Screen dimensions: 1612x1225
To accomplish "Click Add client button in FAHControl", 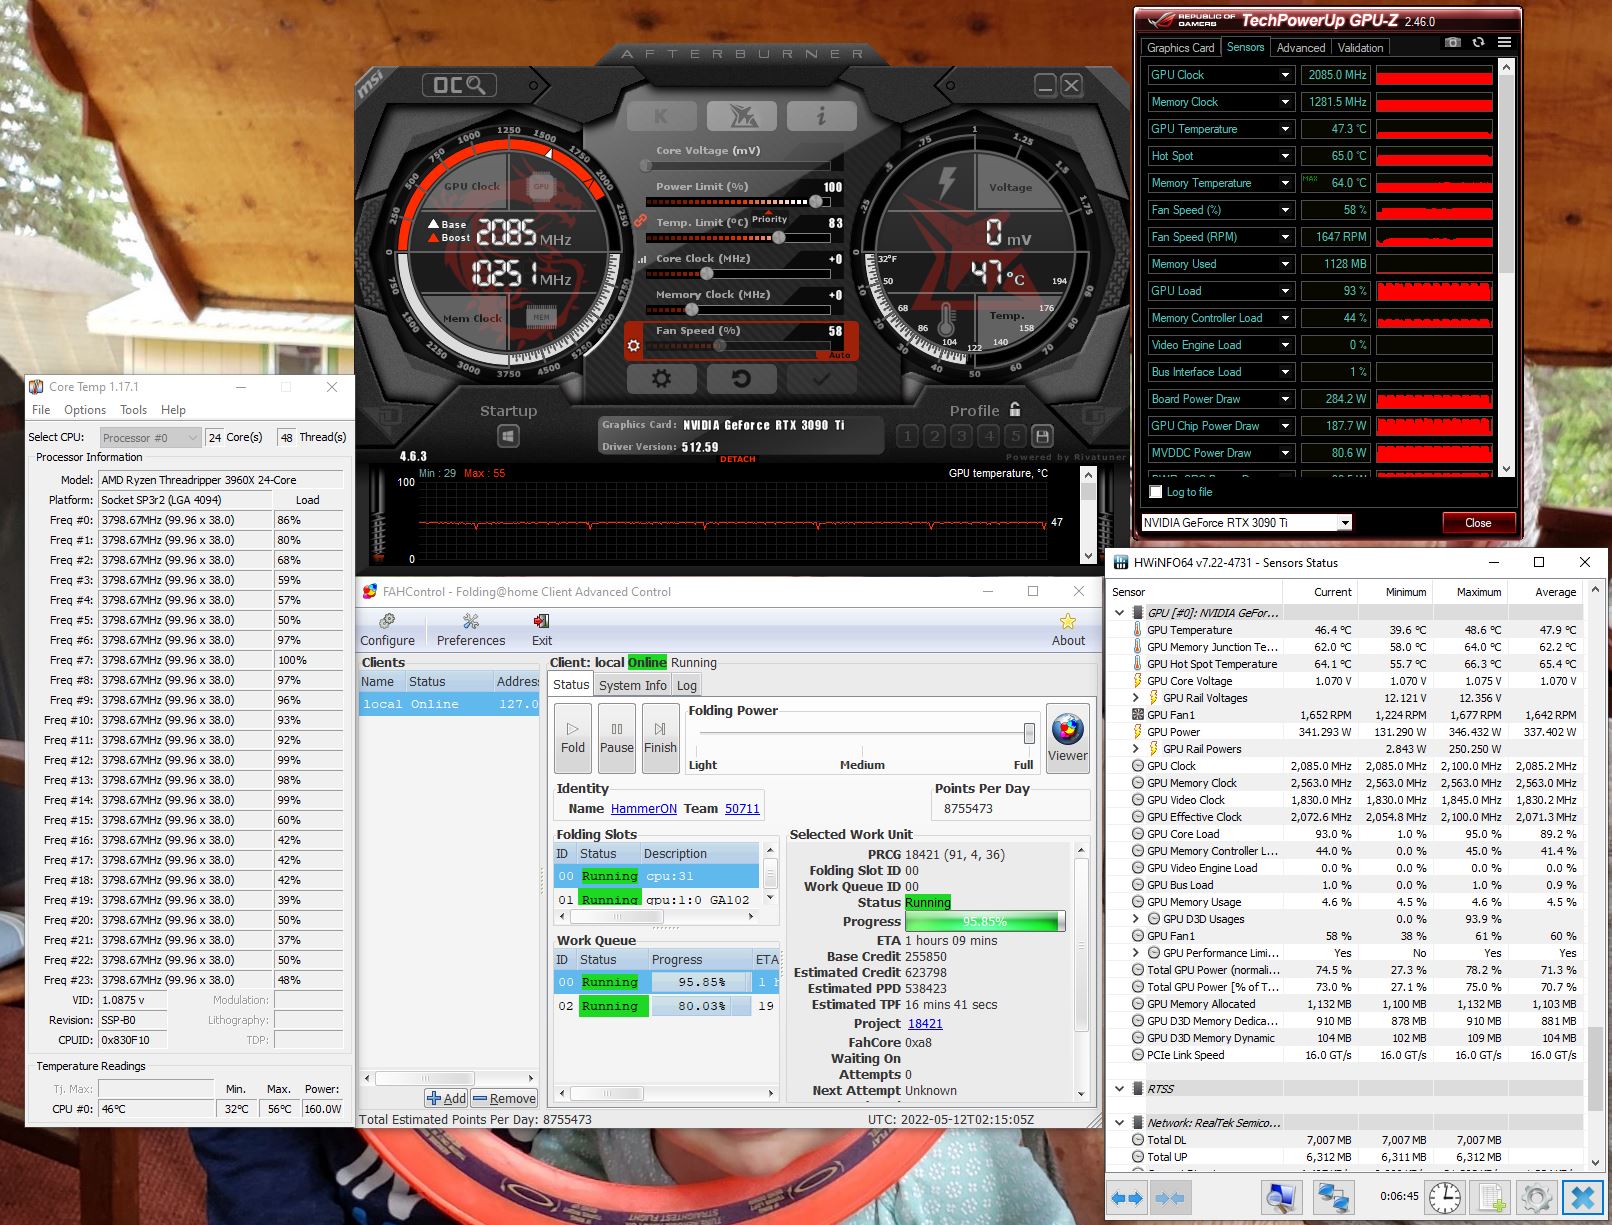I will point(446,1098).
